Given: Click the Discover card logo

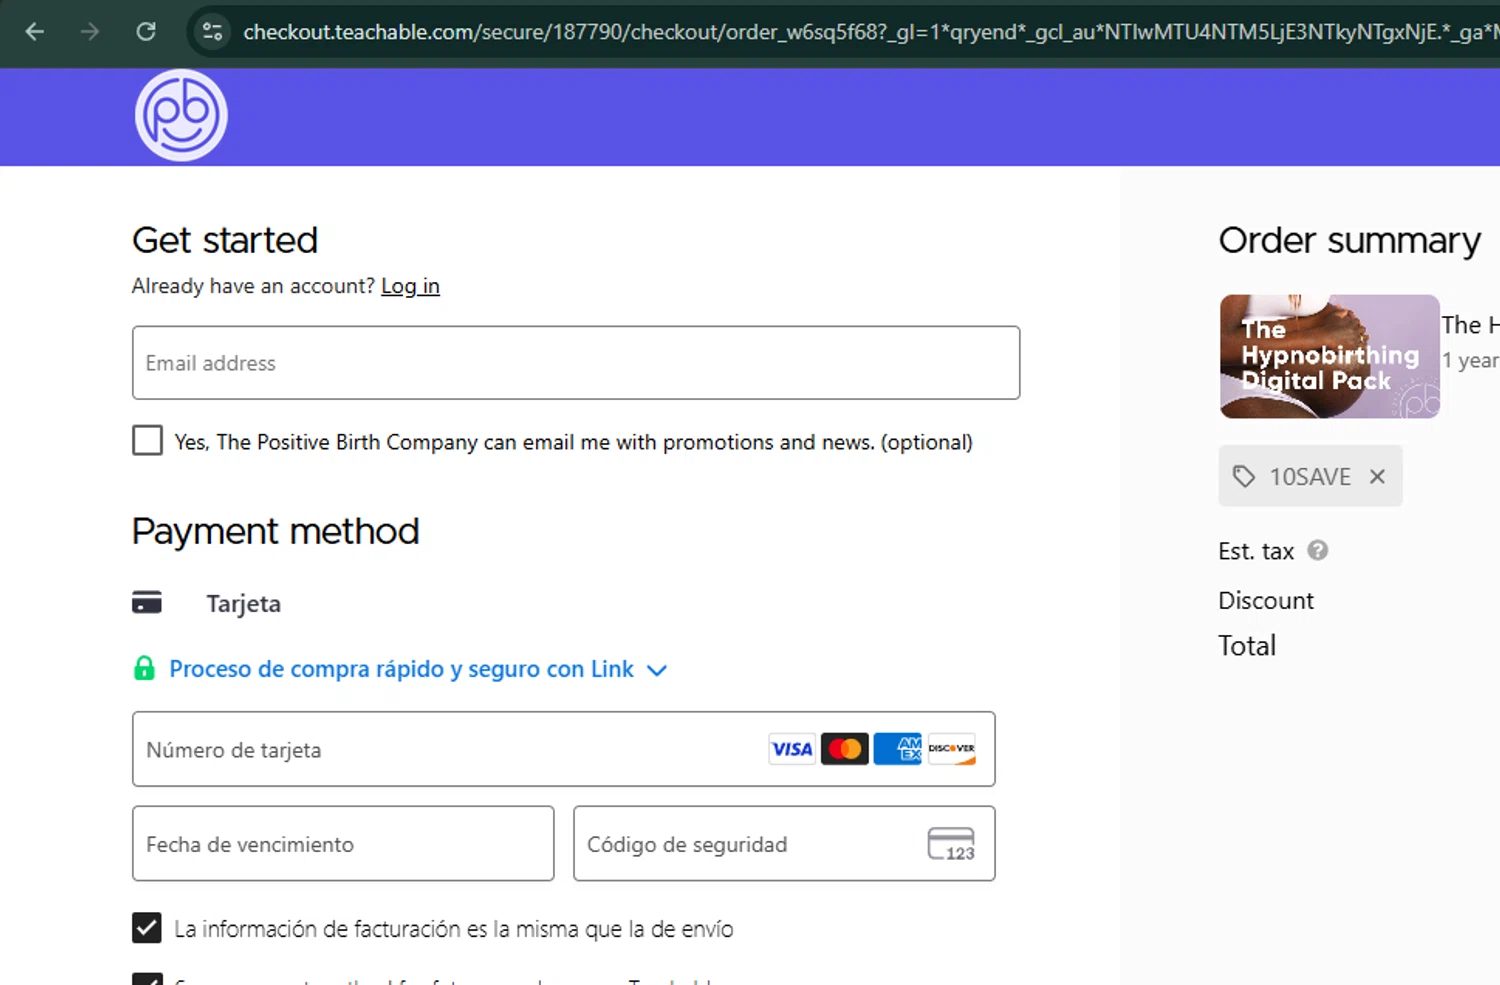Looking at the screenshot, I should [x=951, y=749].
